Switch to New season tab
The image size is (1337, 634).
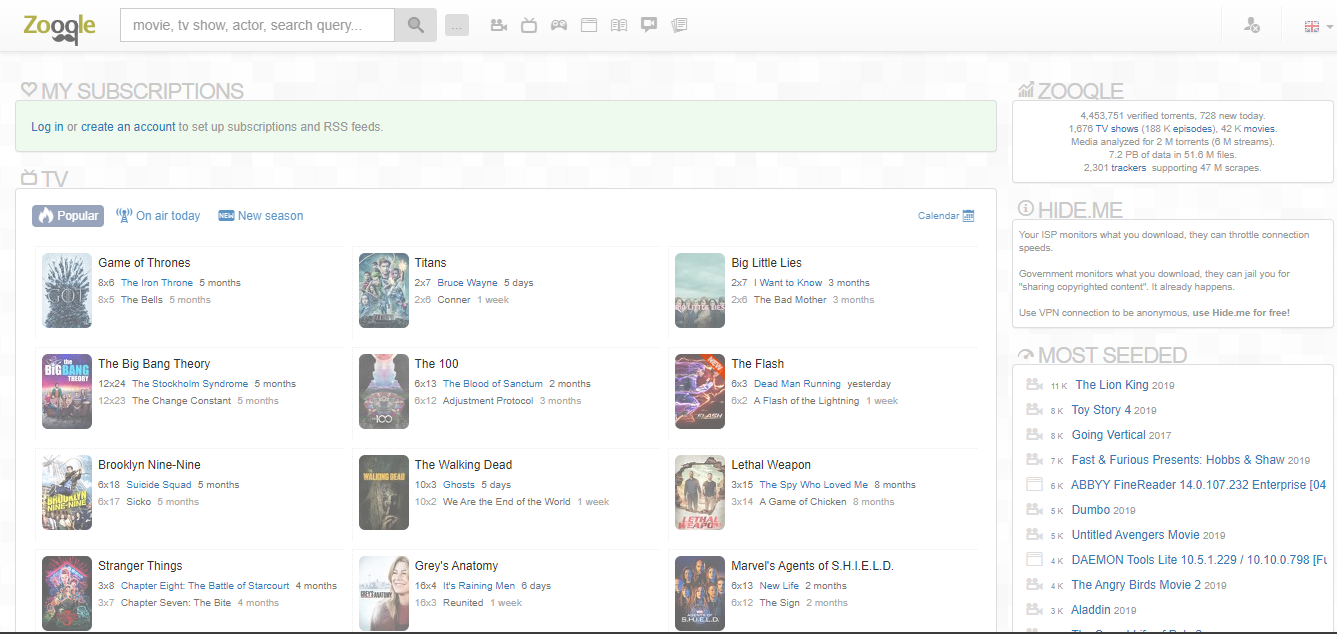(x=261, y=216)
